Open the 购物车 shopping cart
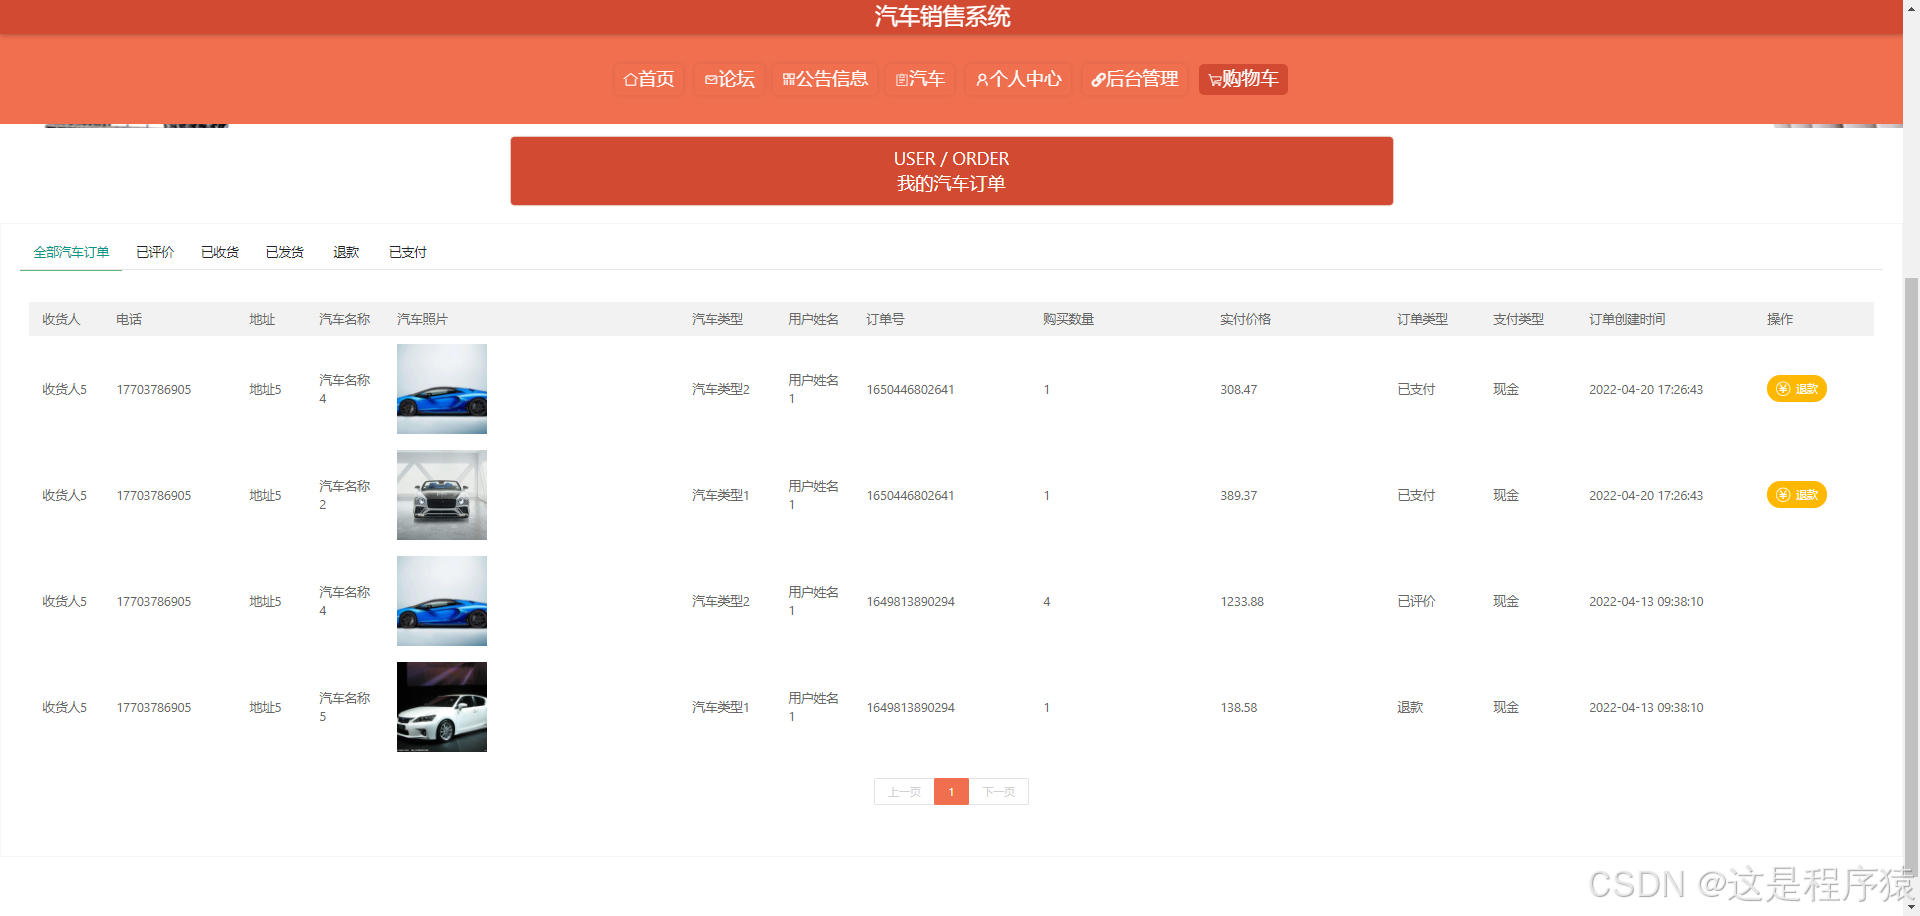Image resolution: width=1920 pixels, height=916 pixels. point(1243,79)
